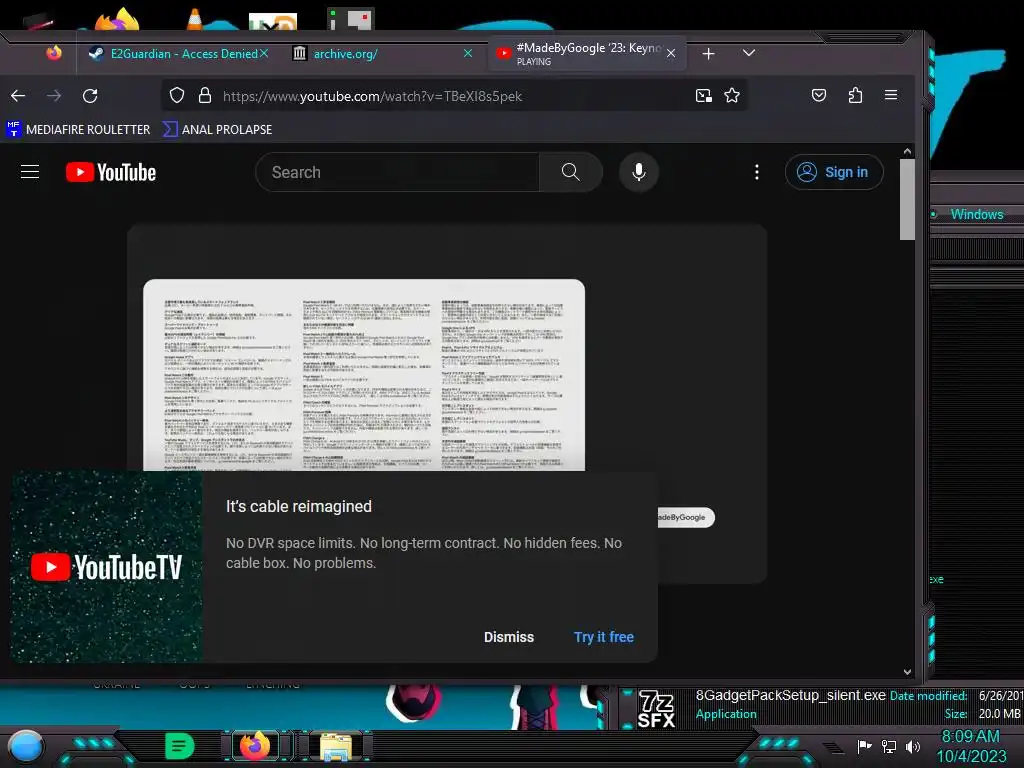Open a new browser tab

(x=709, y=54)
